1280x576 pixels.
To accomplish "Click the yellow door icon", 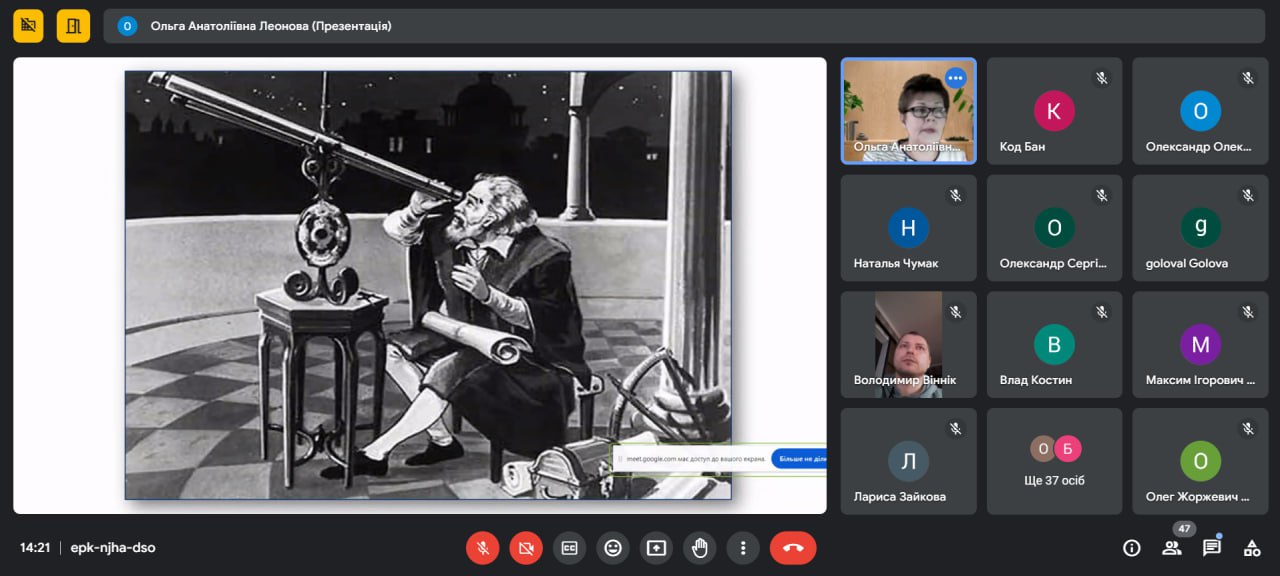I will click(x=73, y=26).
